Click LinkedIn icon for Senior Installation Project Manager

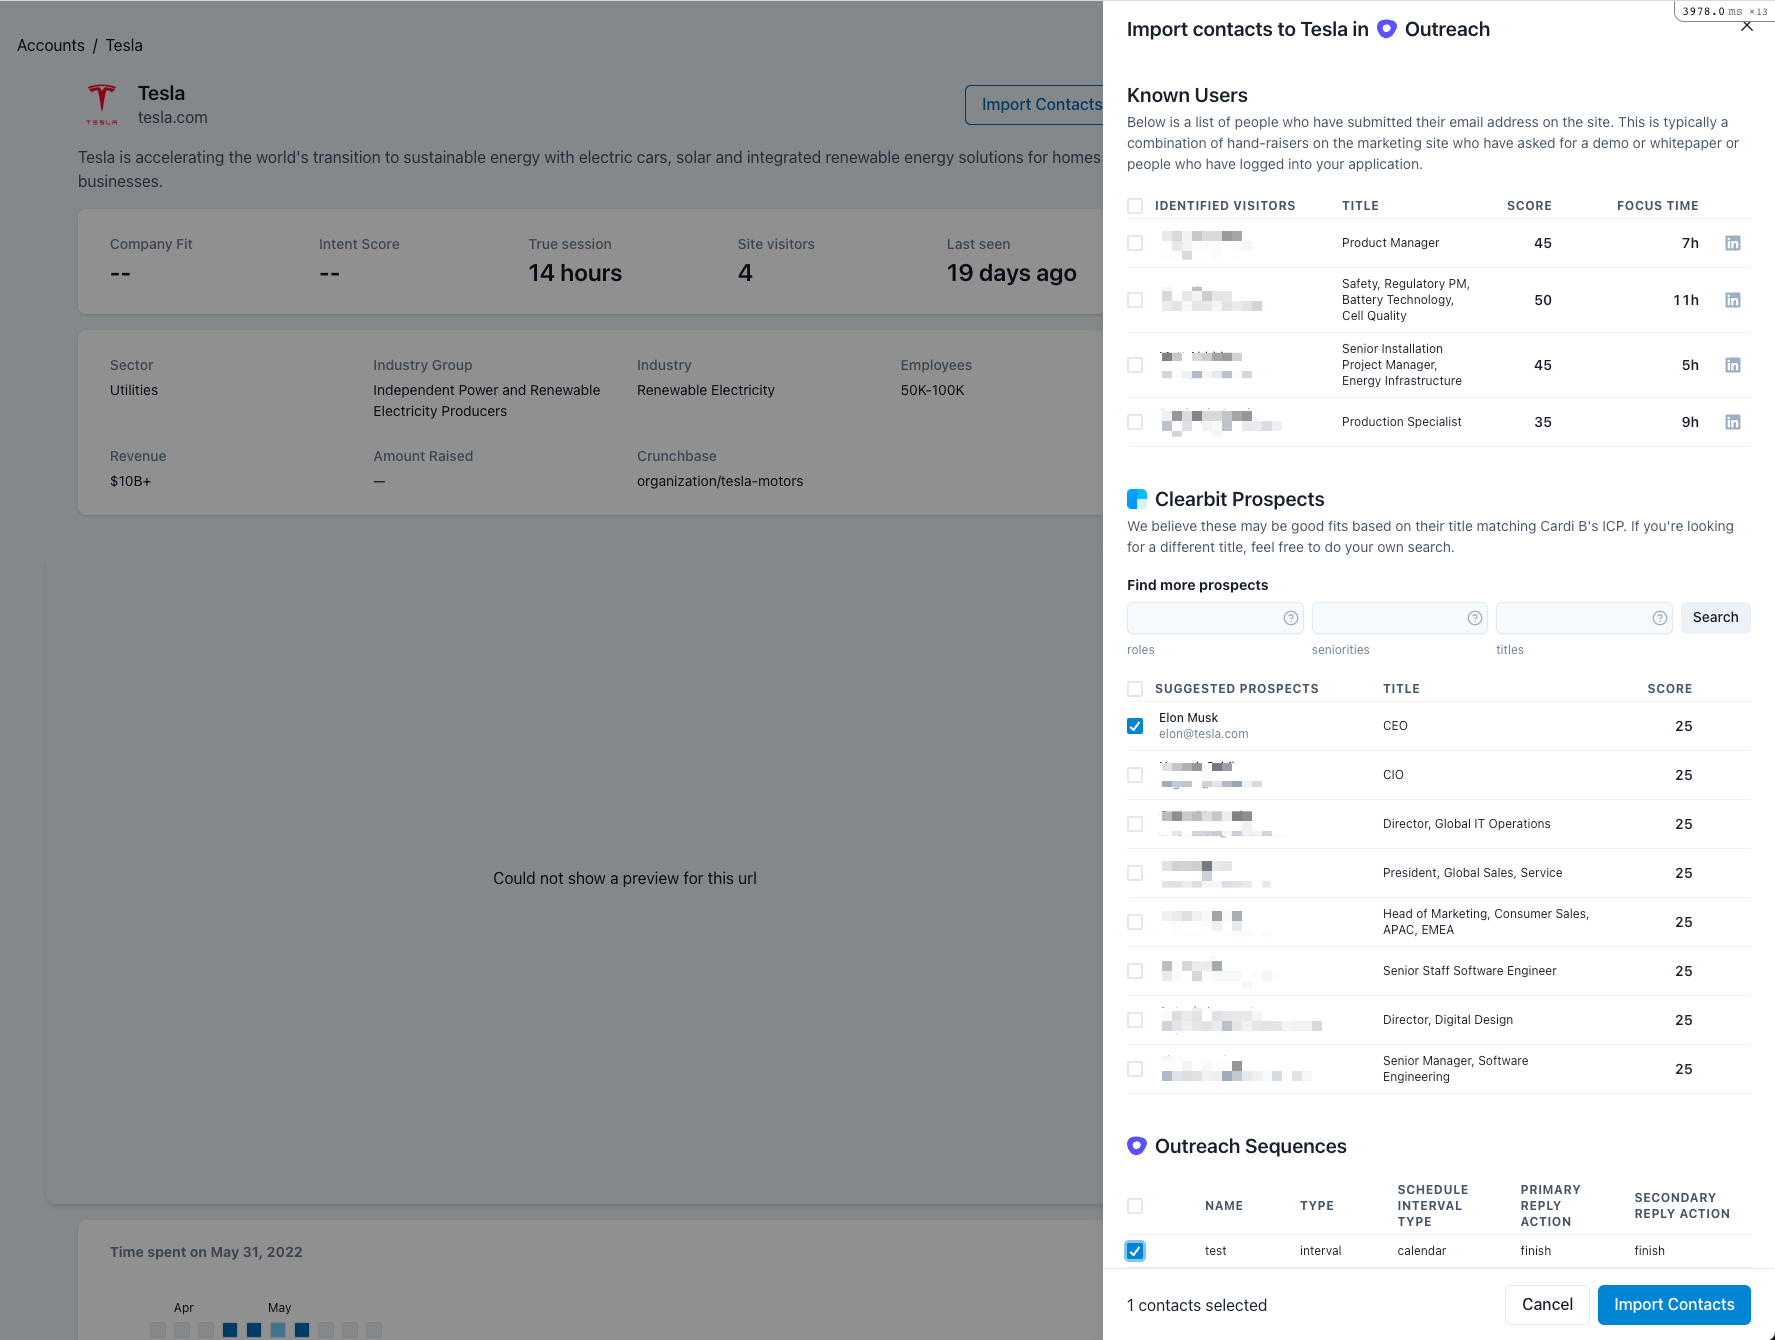tap(1733, 365)
